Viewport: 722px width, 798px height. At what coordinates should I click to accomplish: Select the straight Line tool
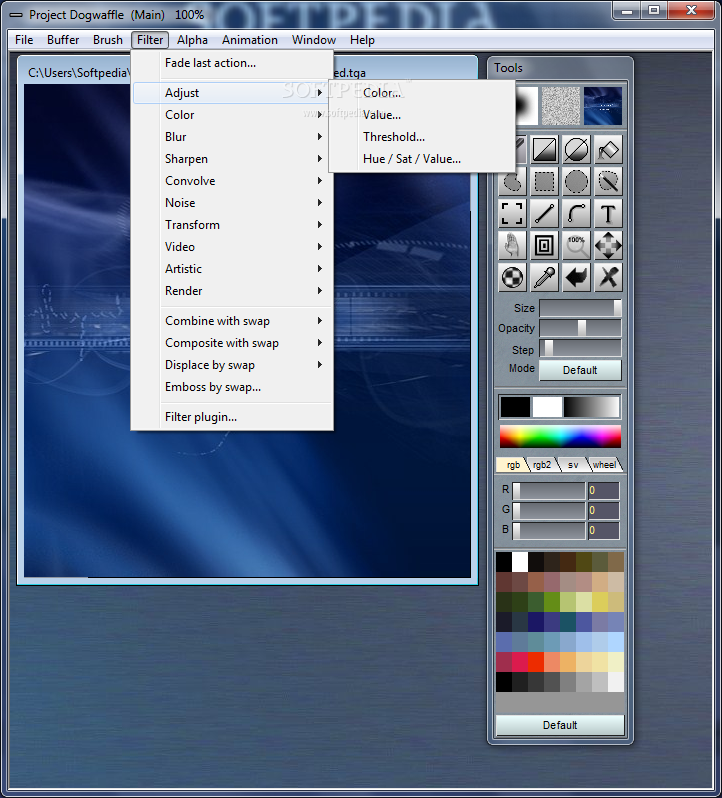[544, 214]
